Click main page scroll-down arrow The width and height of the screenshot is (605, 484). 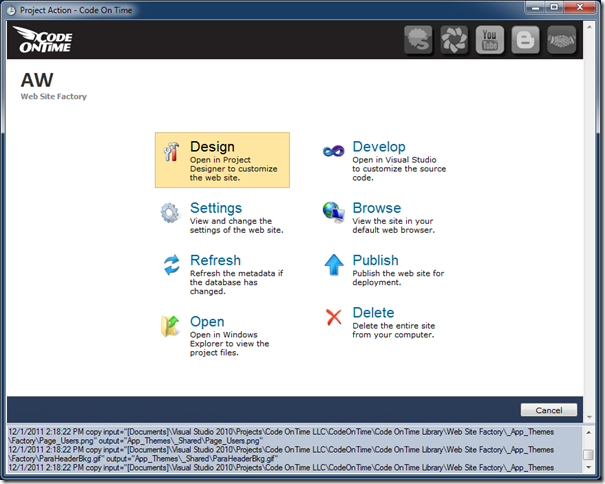589,417
